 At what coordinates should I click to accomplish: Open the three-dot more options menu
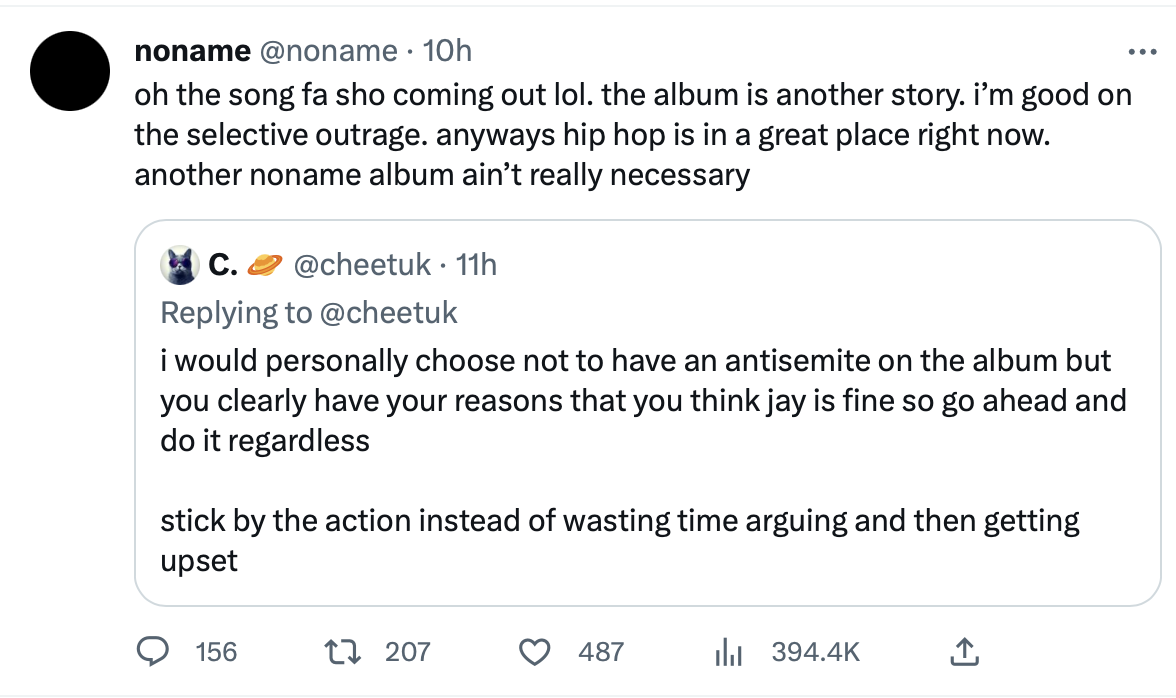pyautogui.click(x=1141, y=52)
